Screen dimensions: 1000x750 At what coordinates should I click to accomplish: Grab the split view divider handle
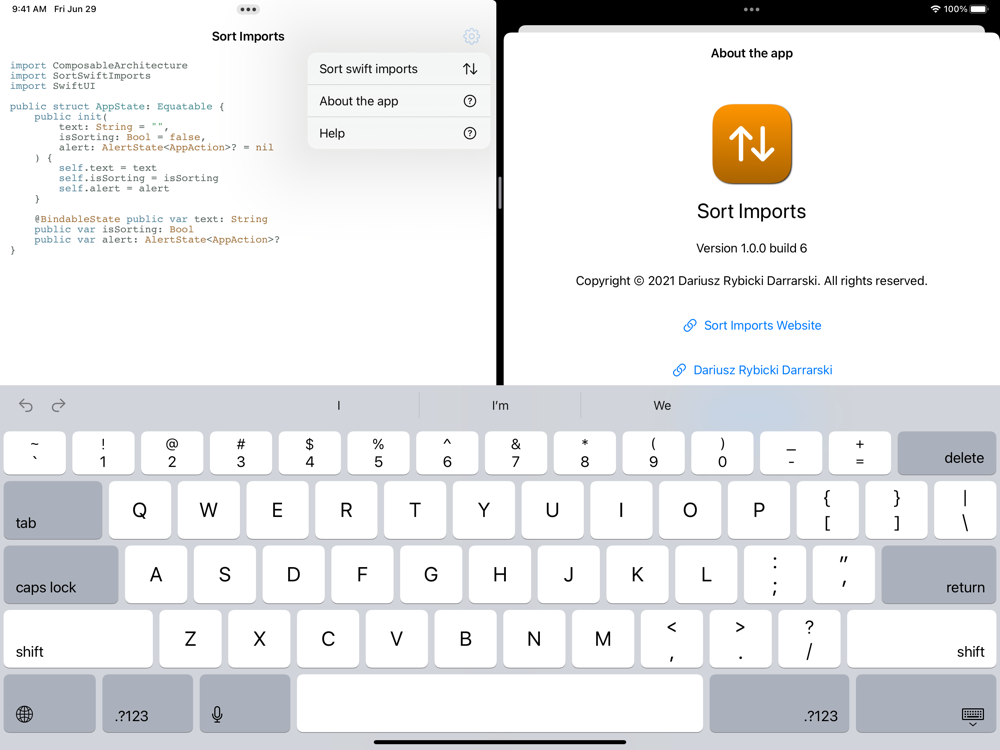[x=500, y=193]
